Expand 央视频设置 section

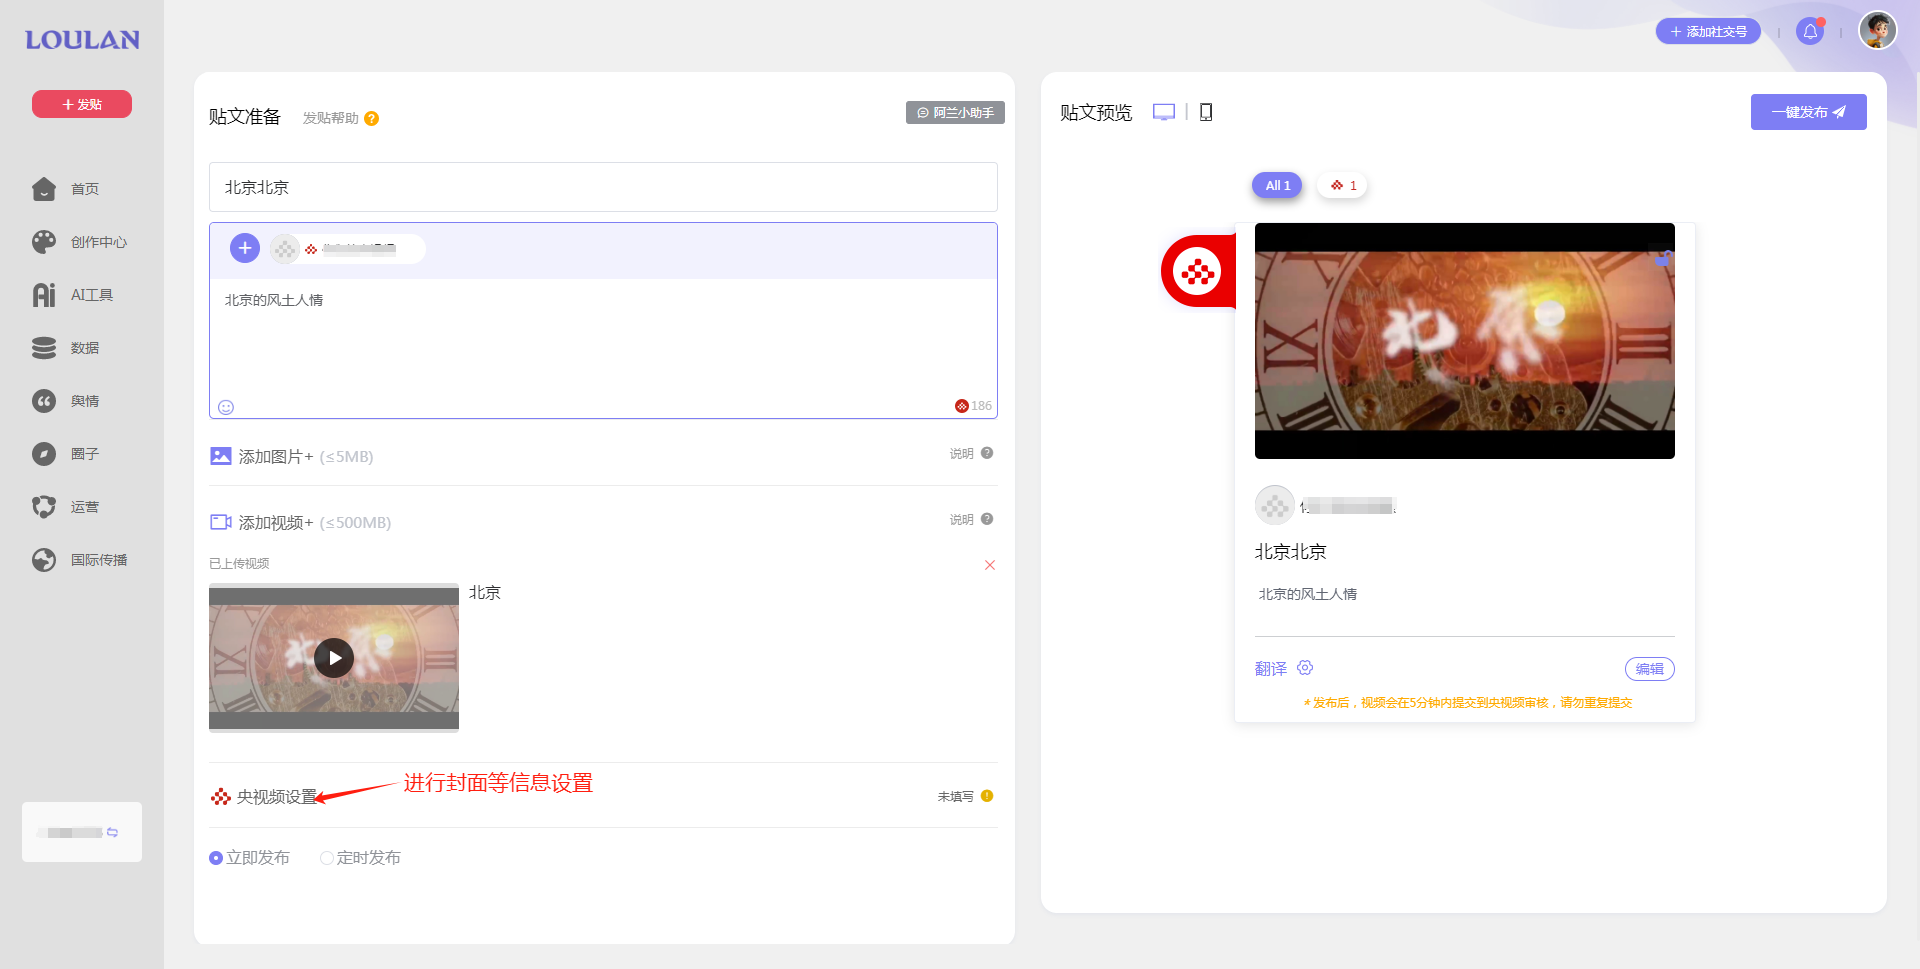(276, 797)
